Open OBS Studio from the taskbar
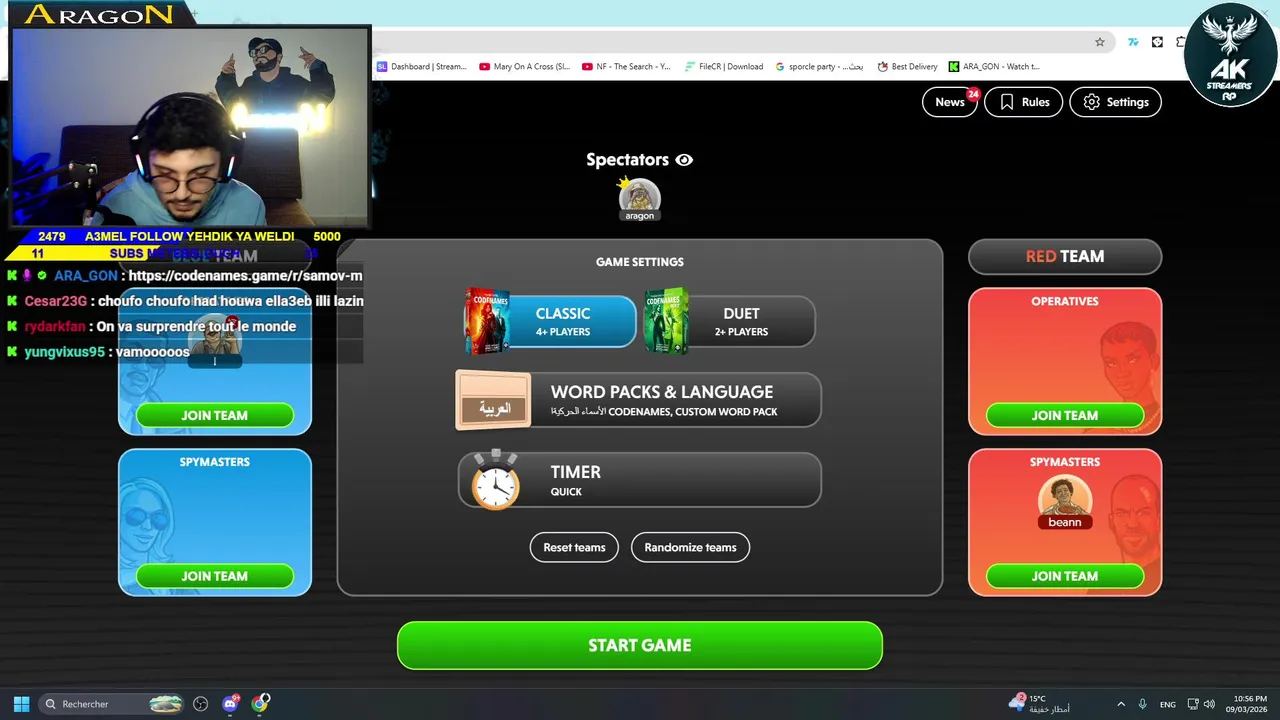Image resolution: width=1280 pixels, height=720 pixels. [x=200, y=704]
